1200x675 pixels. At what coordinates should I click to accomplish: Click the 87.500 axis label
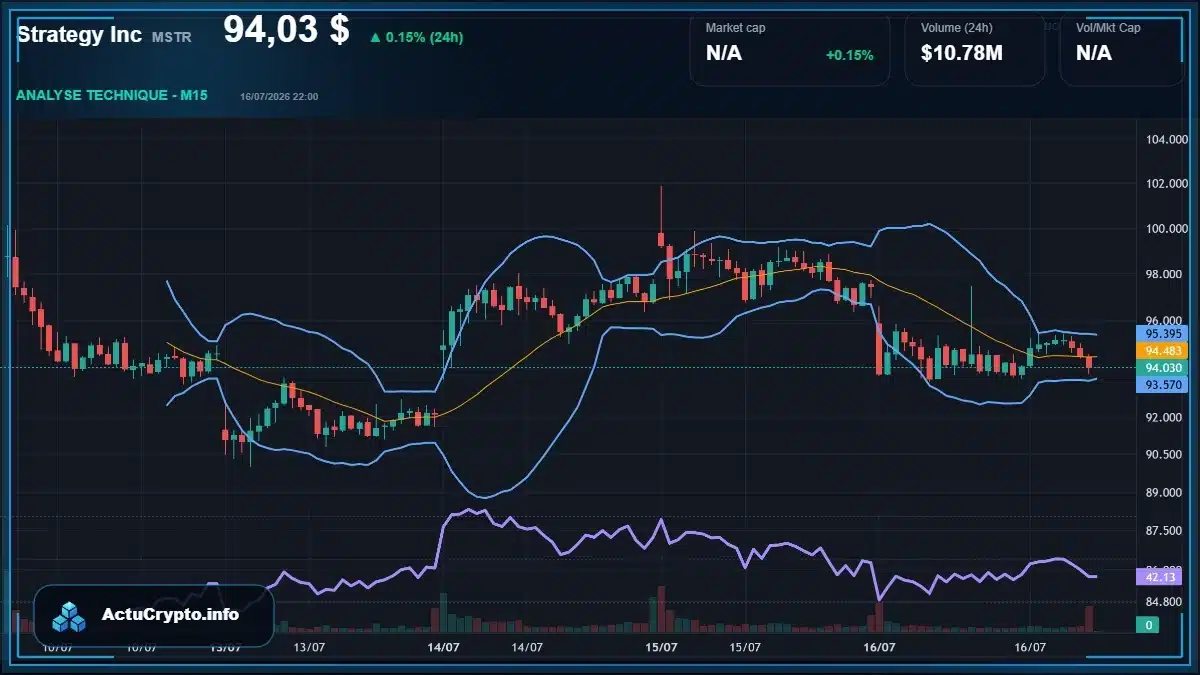(x=1165, y=531)
